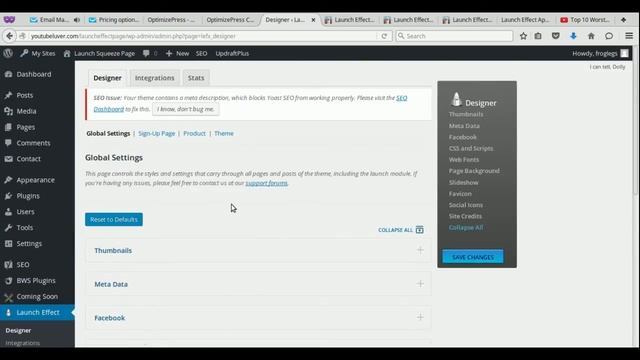Click the Save Changes button
The width and height of the screenshot is (640, 360).
tap(473, 257)
